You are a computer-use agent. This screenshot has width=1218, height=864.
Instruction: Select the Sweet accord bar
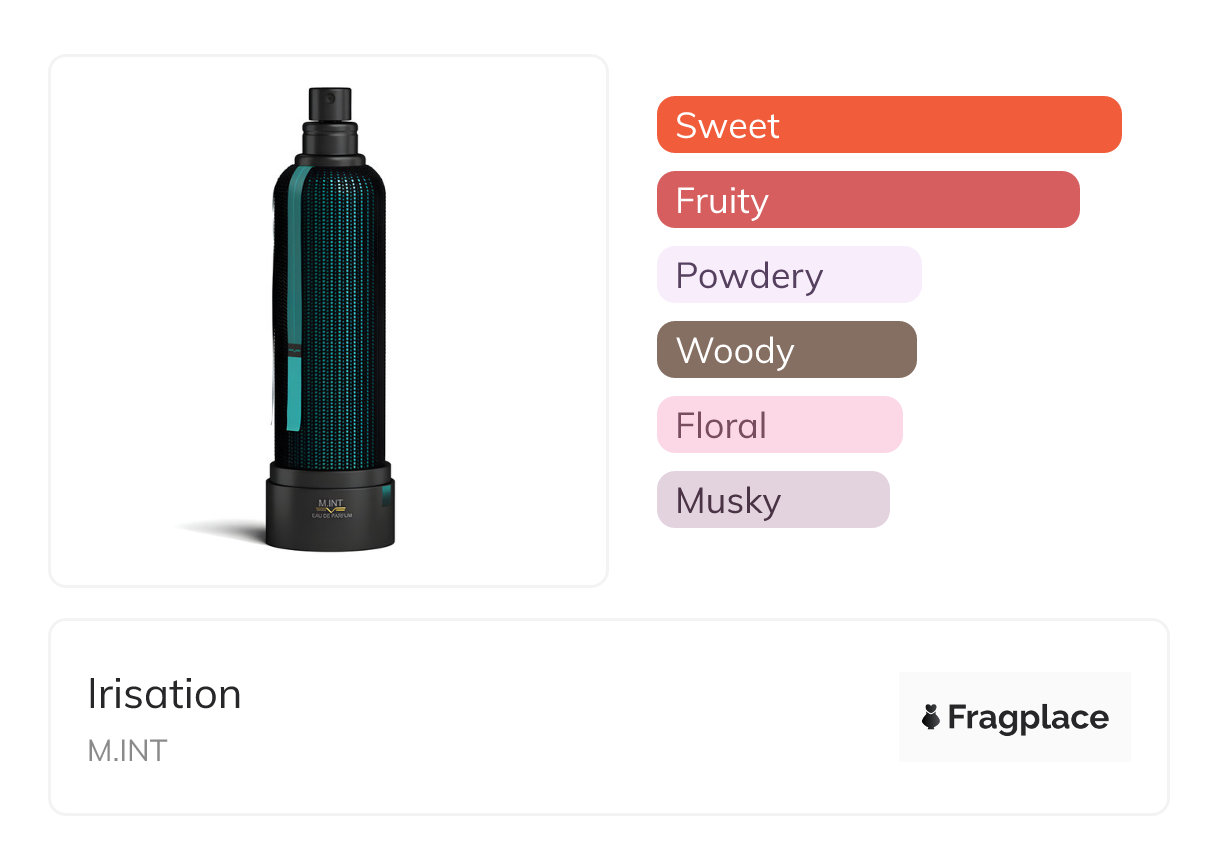(888, 125)
